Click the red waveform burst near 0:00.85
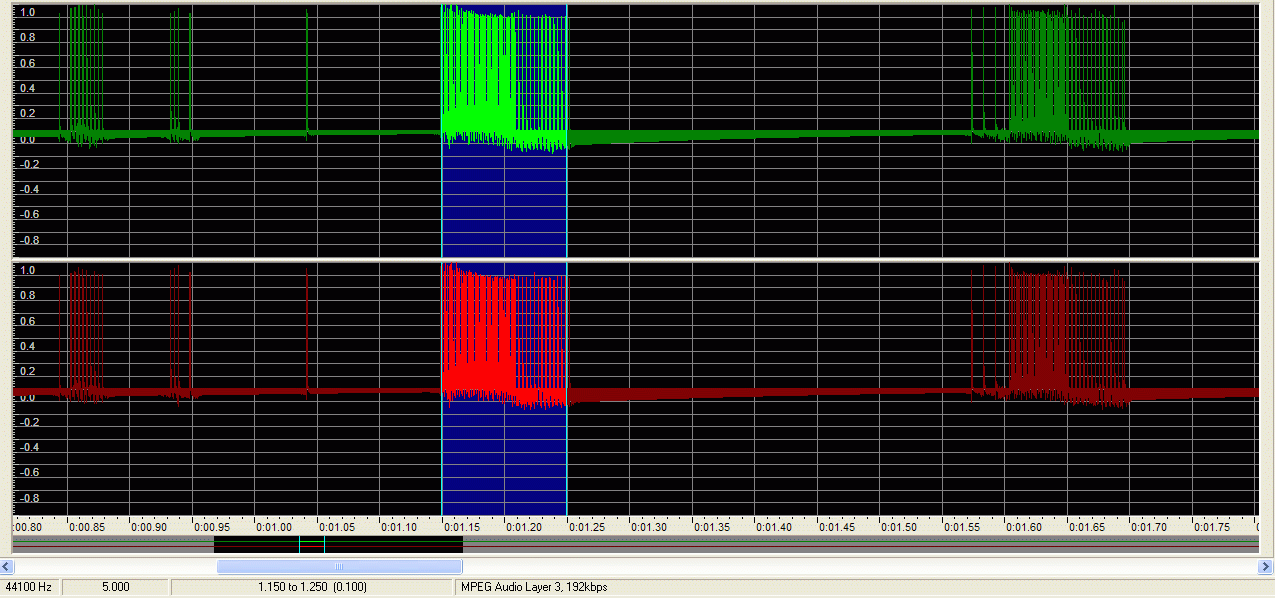 pos(87,330)
